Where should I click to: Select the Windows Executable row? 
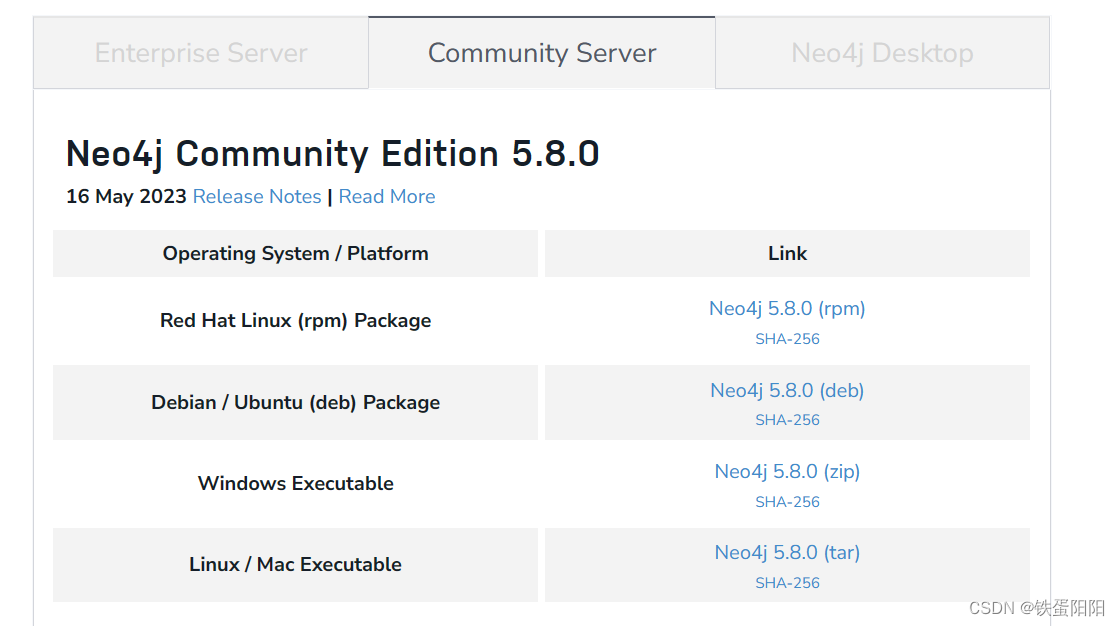pos(295,483)
